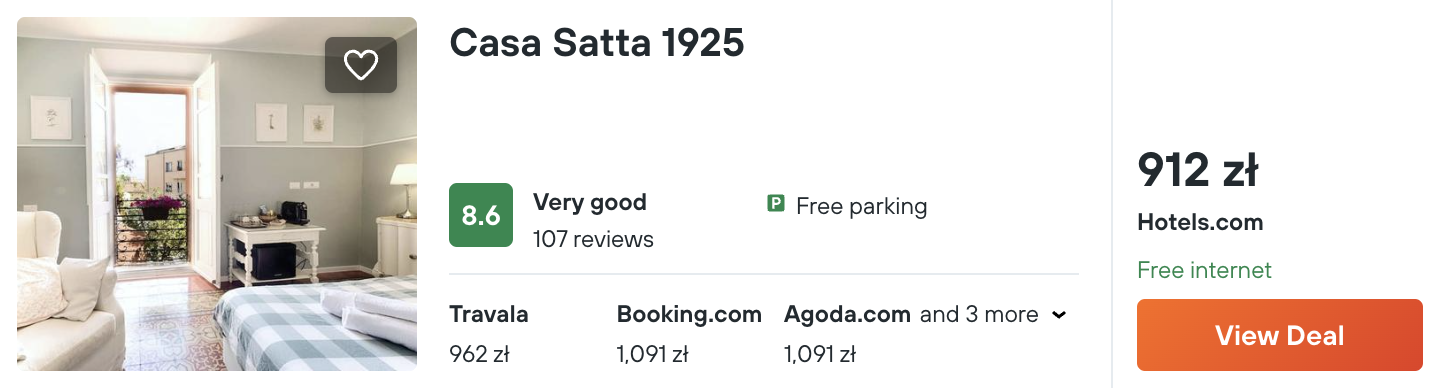Screen dimensions: 1436x388
Task: Click the Free parking text
Action: click(x=861, y=206)
